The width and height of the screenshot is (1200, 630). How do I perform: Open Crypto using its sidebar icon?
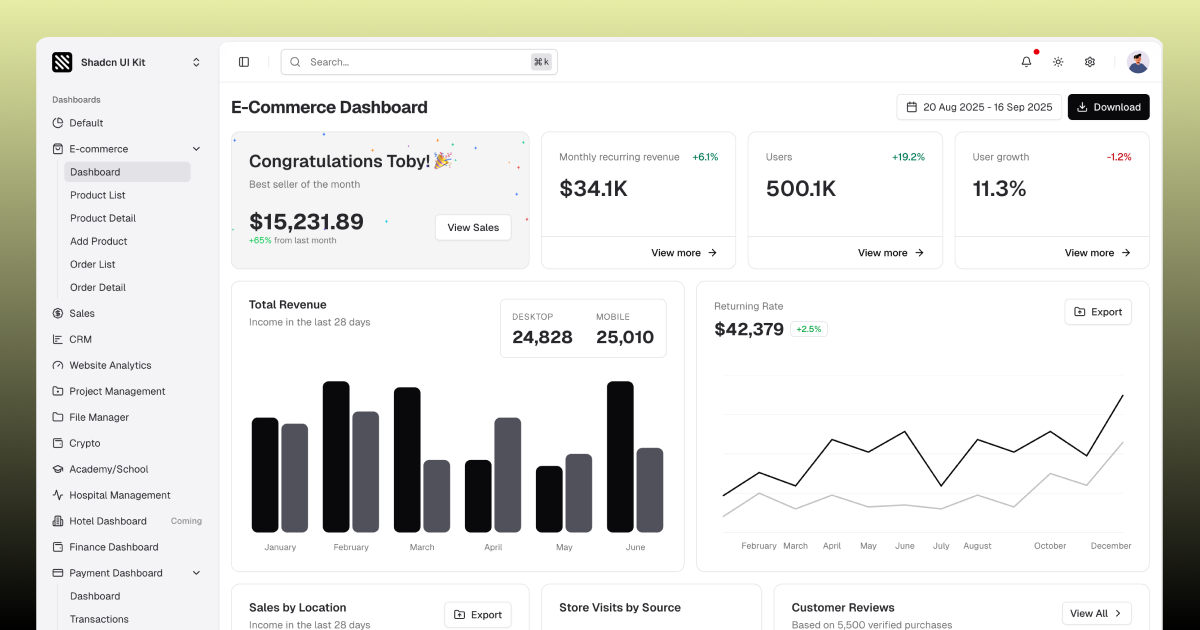click(x=58, y=443)
